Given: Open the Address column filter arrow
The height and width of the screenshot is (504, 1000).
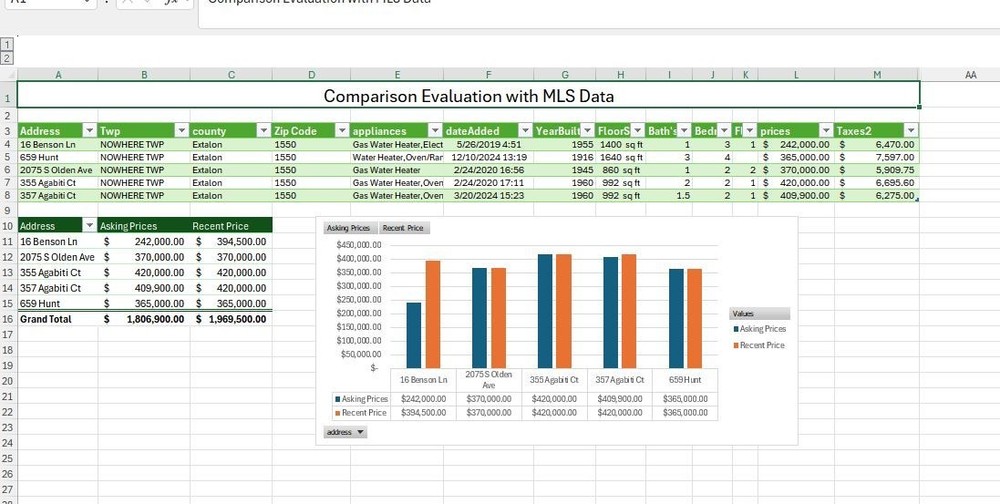Looking at the screenshot, I should pos(90,131).
